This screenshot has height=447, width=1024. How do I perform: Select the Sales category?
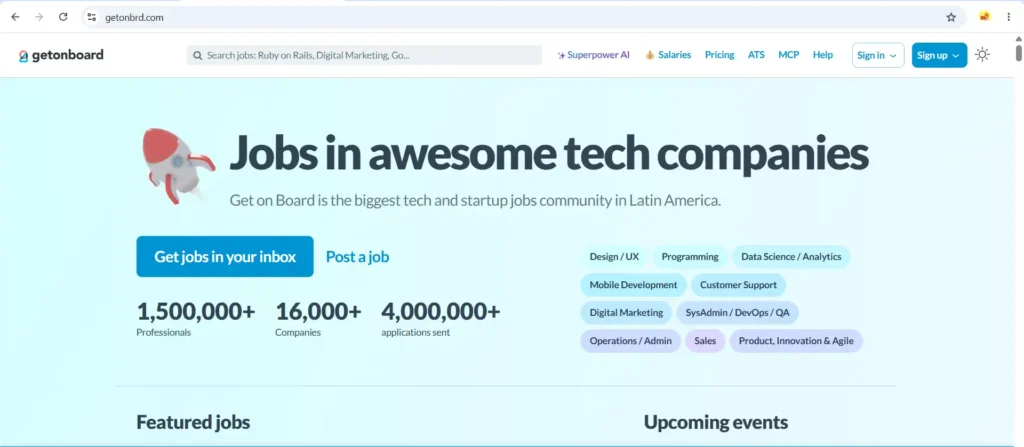(x=705, y=341)
